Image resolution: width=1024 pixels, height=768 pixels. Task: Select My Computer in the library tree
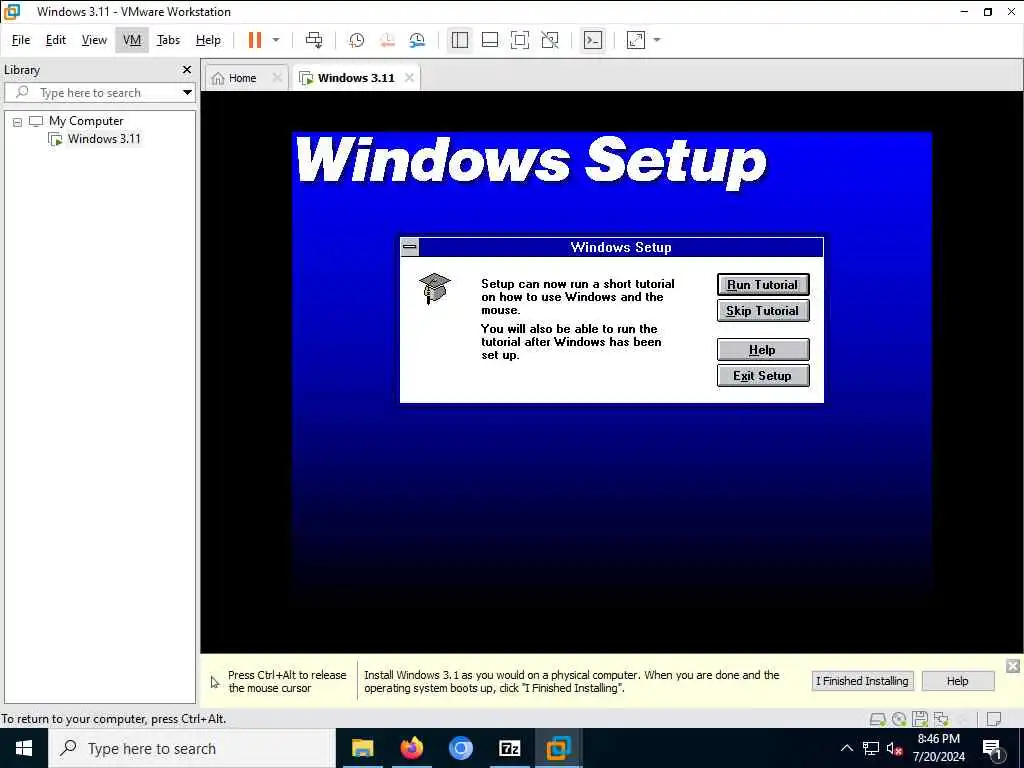coord(86,121)
